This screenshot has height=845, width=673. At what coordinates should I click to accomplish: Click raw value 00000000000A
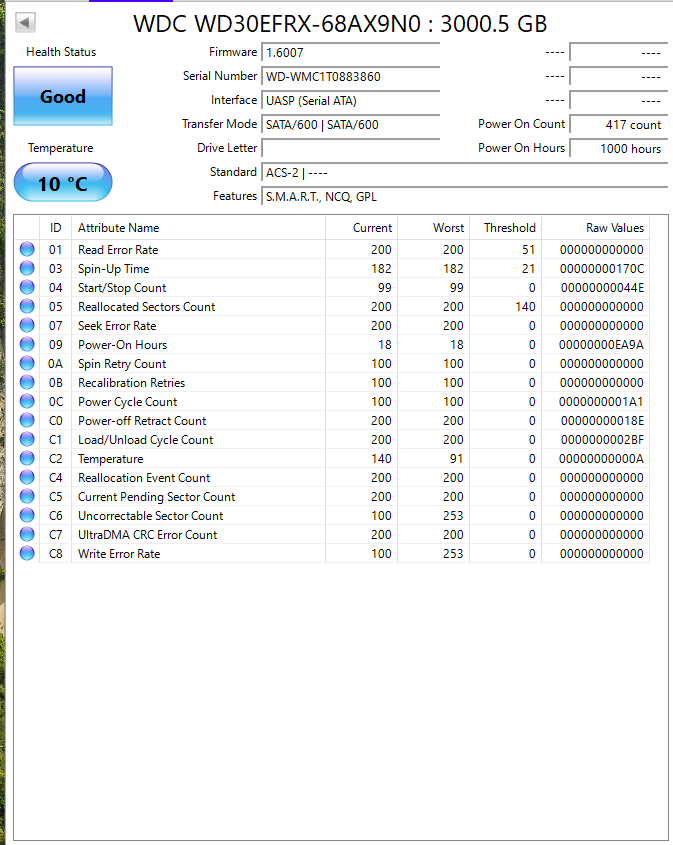pyautogui.click(x=601, y=459)
